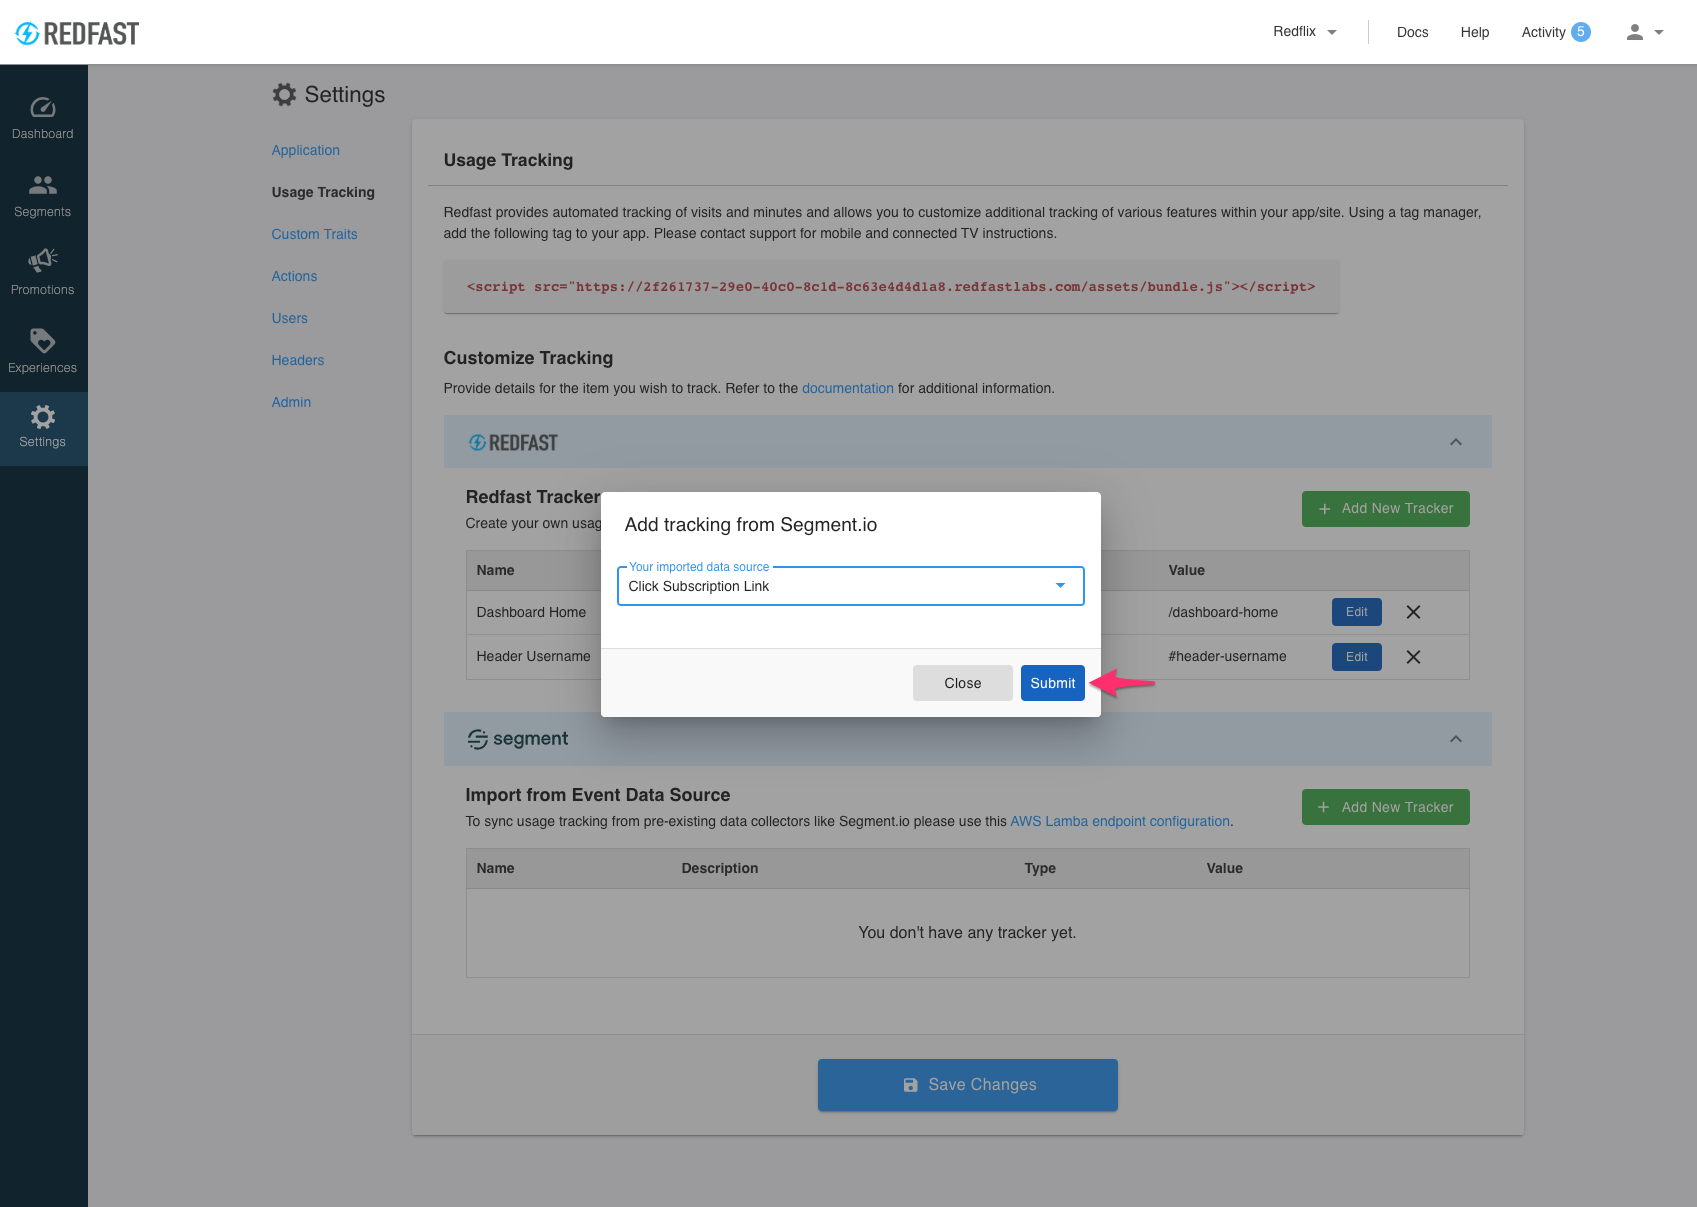Viewport: 1697px width, 1207px height.
Task: Collapse the Redfast tracker section chevron
Action: point(1456,442)
